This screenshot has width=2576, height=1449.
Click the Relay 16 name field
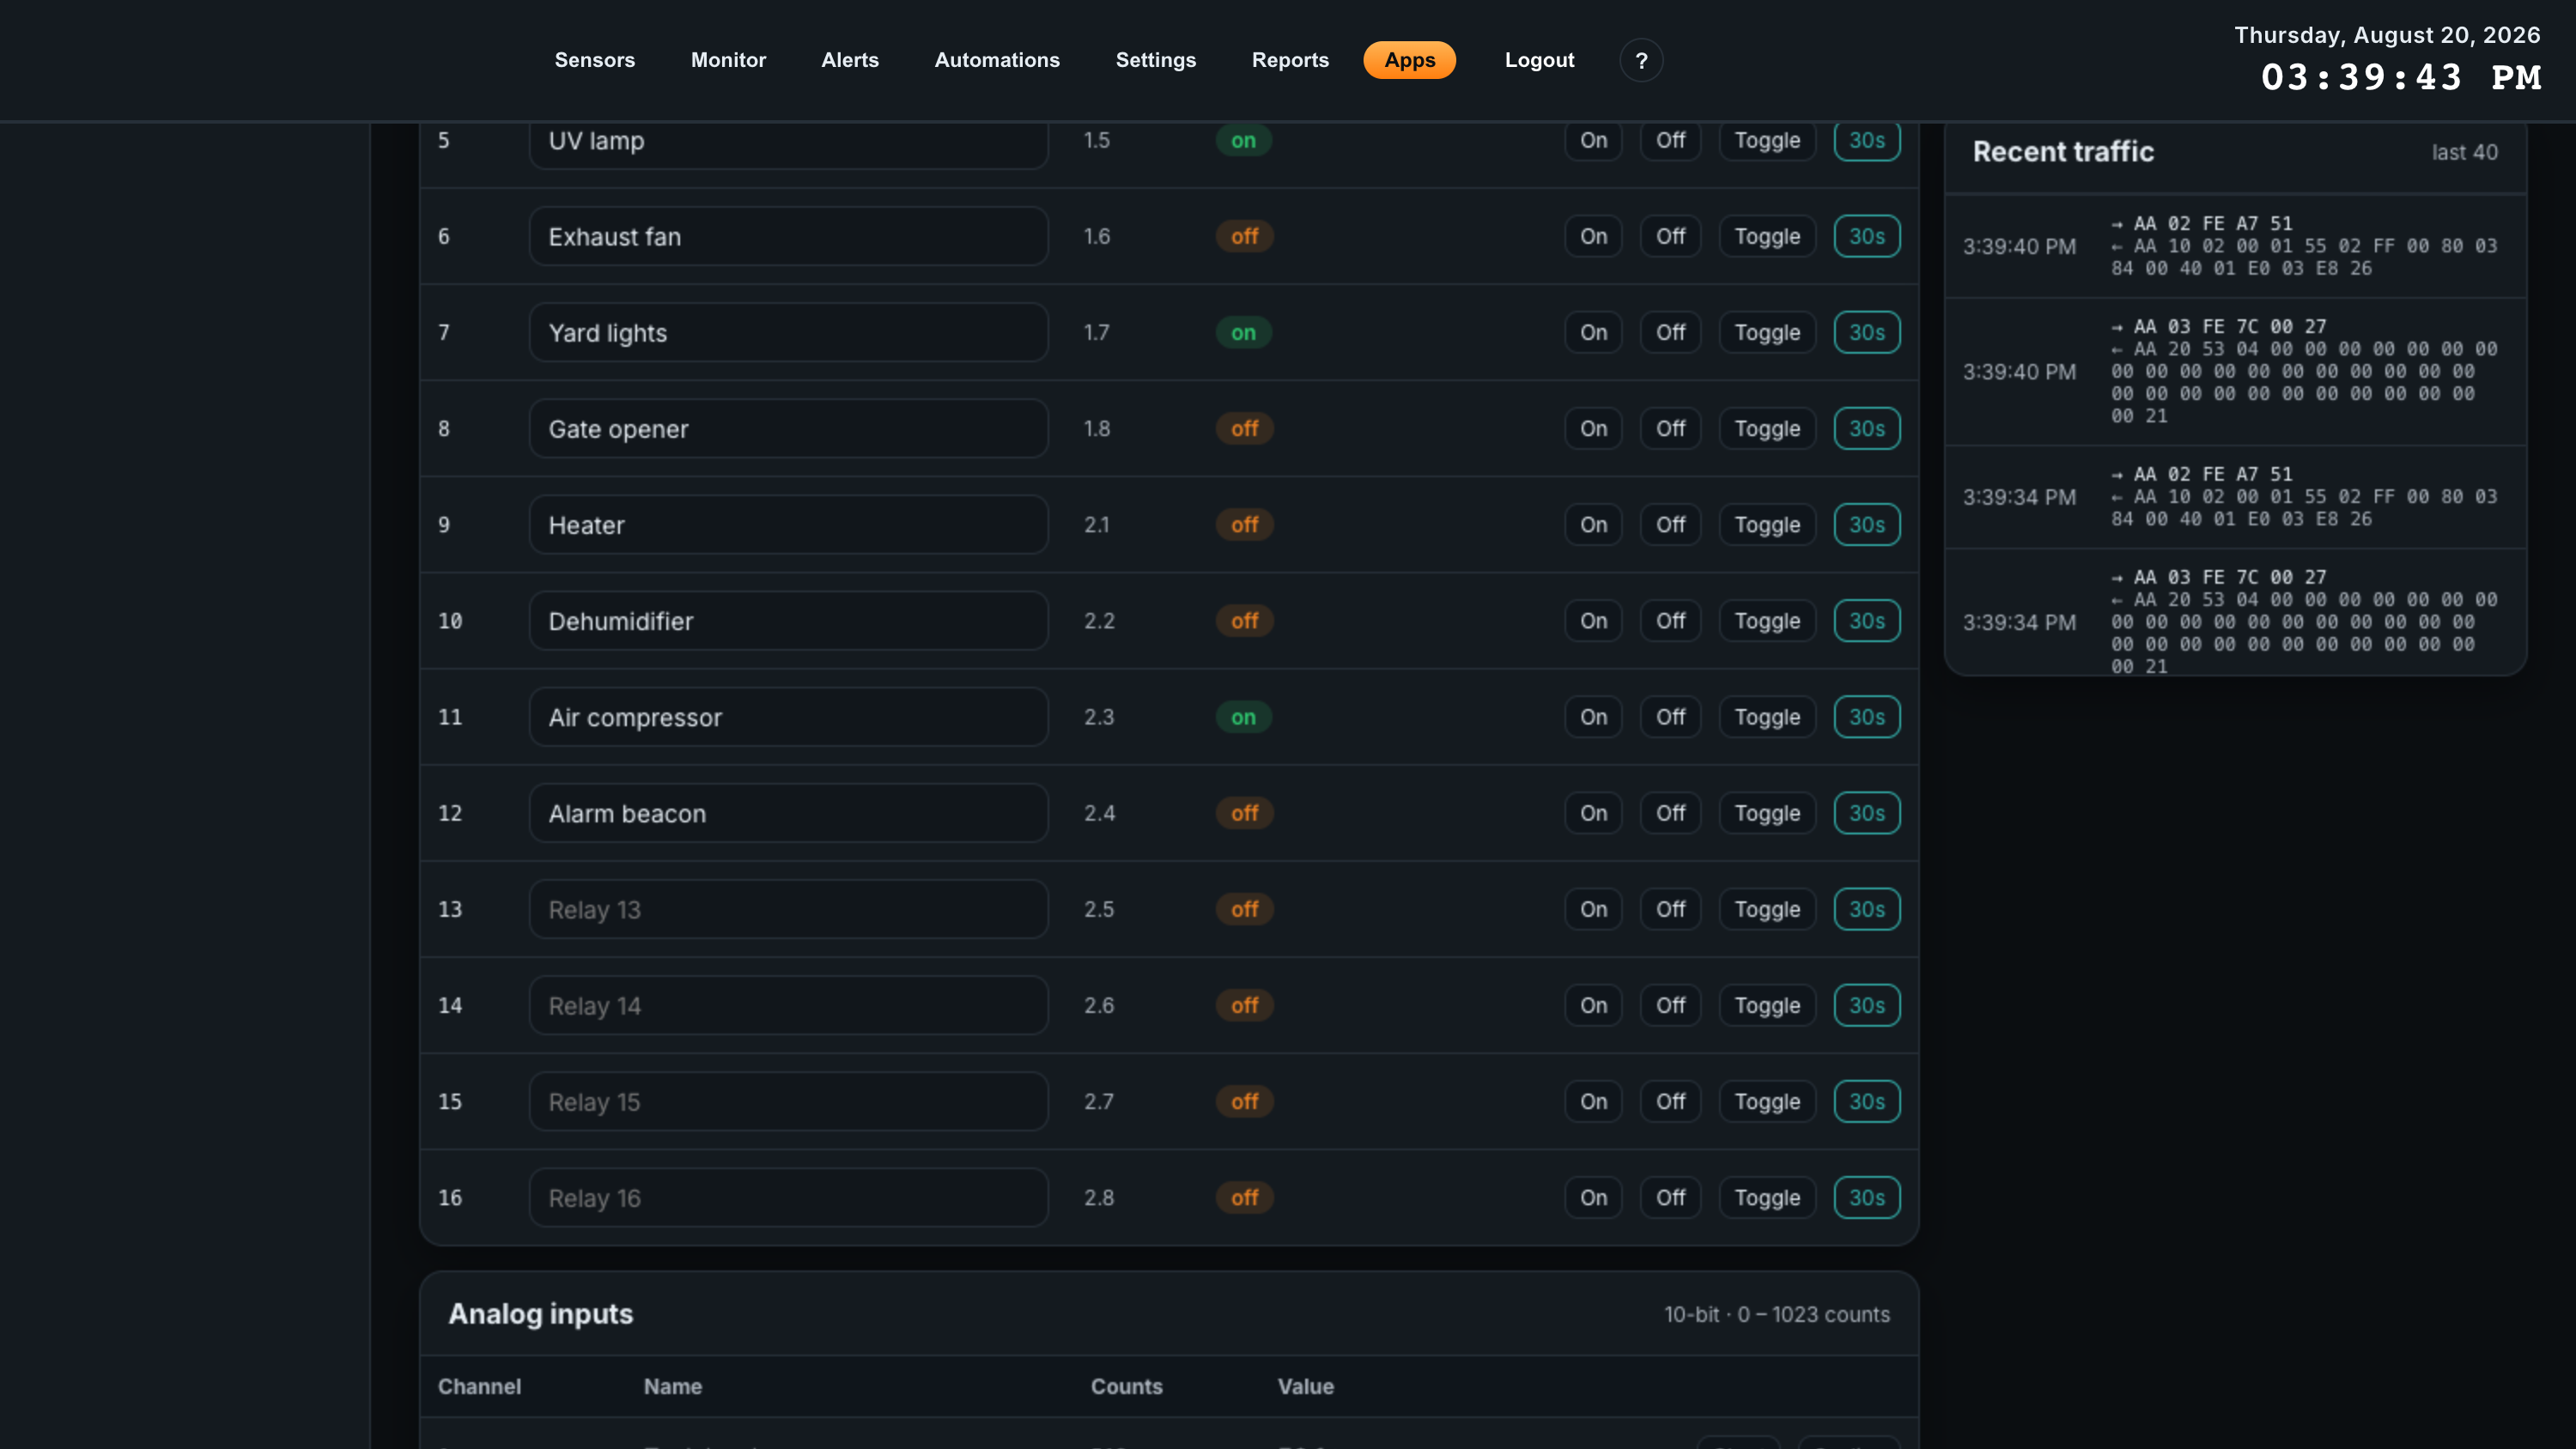click(788, 1196)
